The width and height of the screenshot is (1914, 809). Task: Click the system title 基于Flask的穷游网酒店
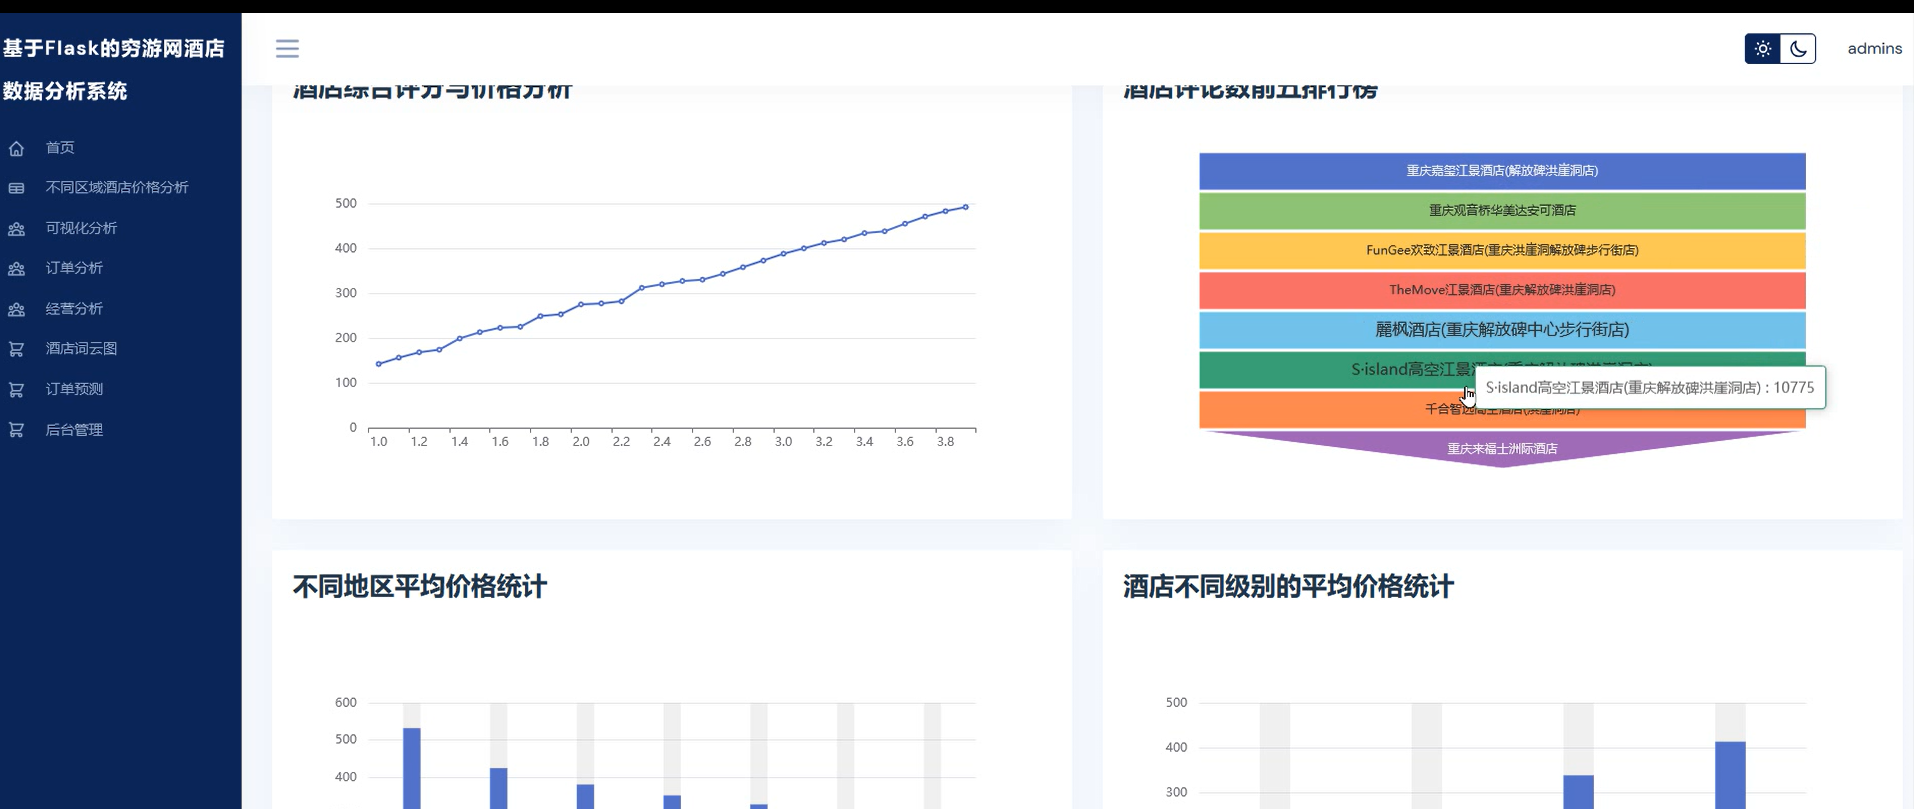[x=113, y=48]
